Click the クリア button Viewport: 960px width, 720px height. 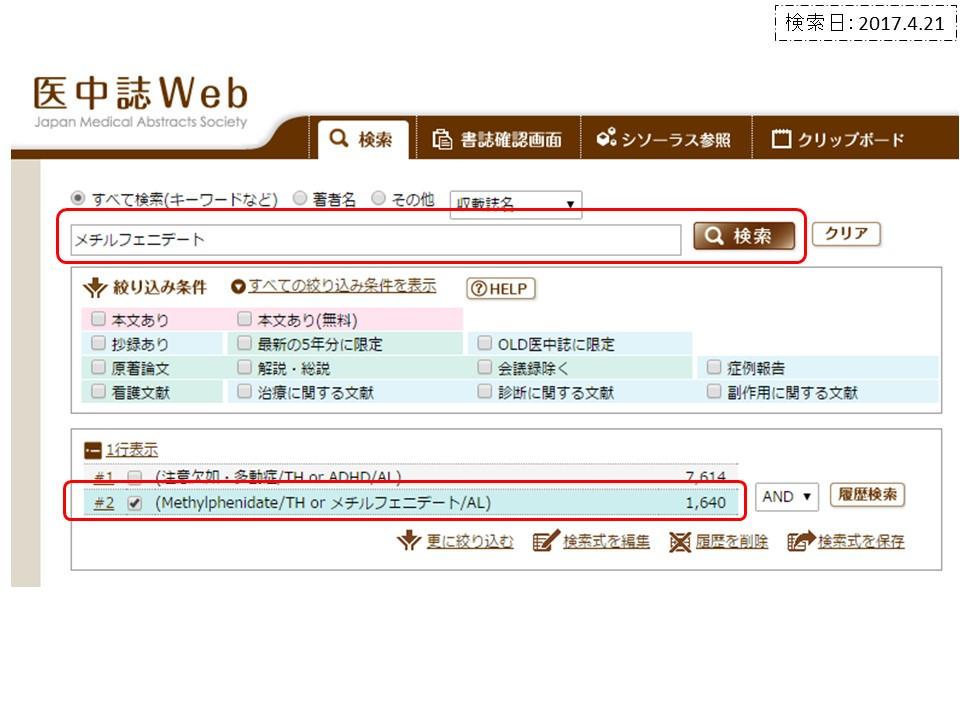tap(846, 234)
